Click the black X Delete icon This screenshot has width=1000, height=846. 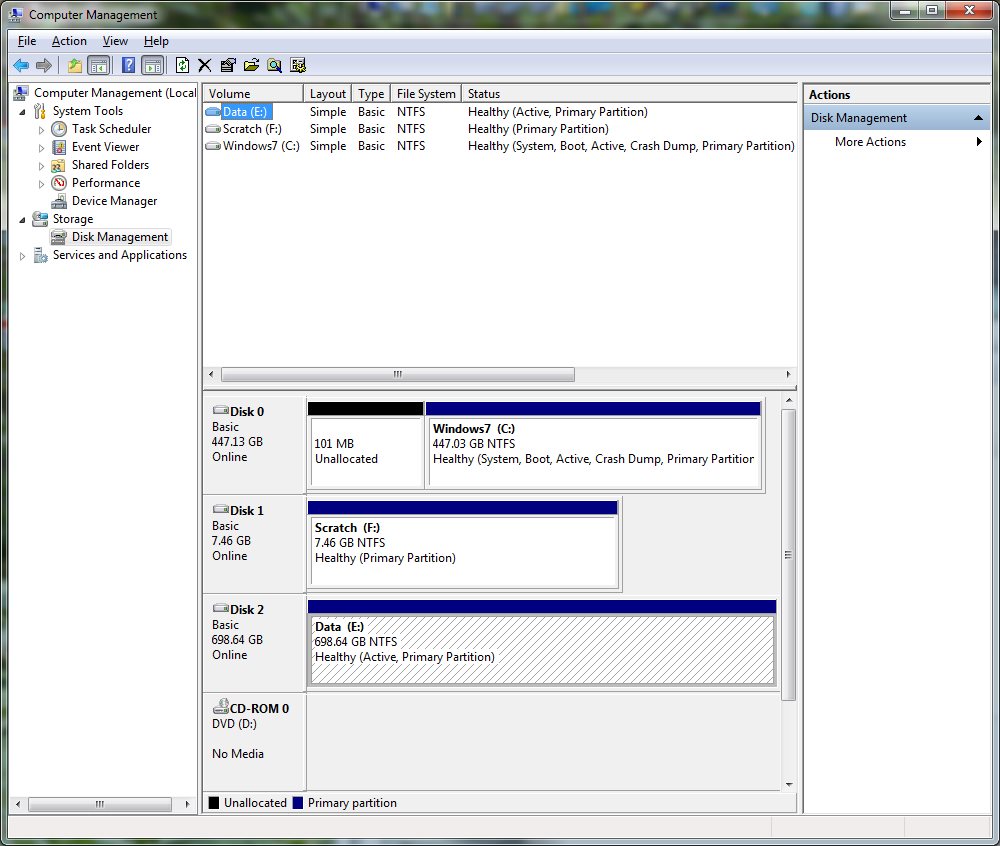[x=205, y=65]
